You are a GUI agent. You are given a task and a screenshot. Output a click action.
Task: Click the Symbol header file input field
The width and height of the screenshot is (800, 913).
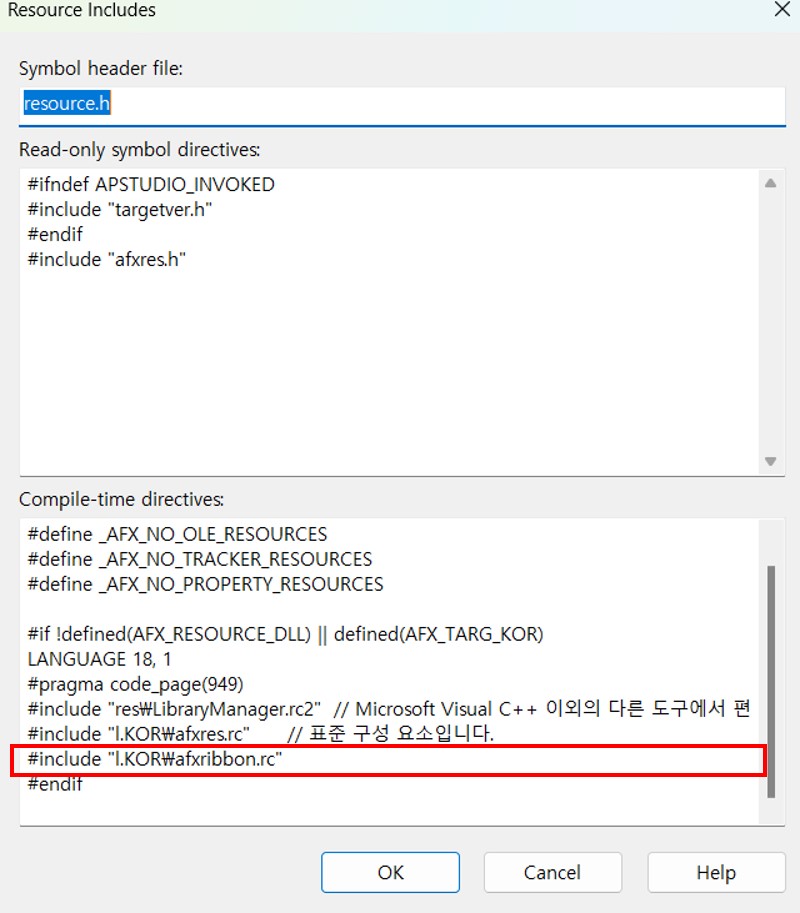(402, 105)
